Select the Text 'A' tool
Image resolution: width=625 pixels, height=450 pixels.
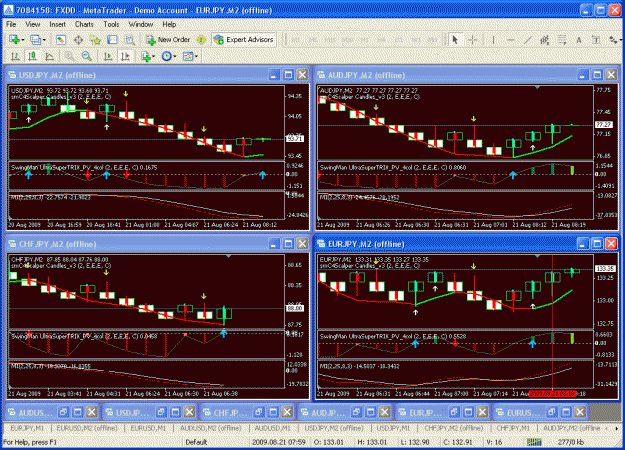[579, 39]
